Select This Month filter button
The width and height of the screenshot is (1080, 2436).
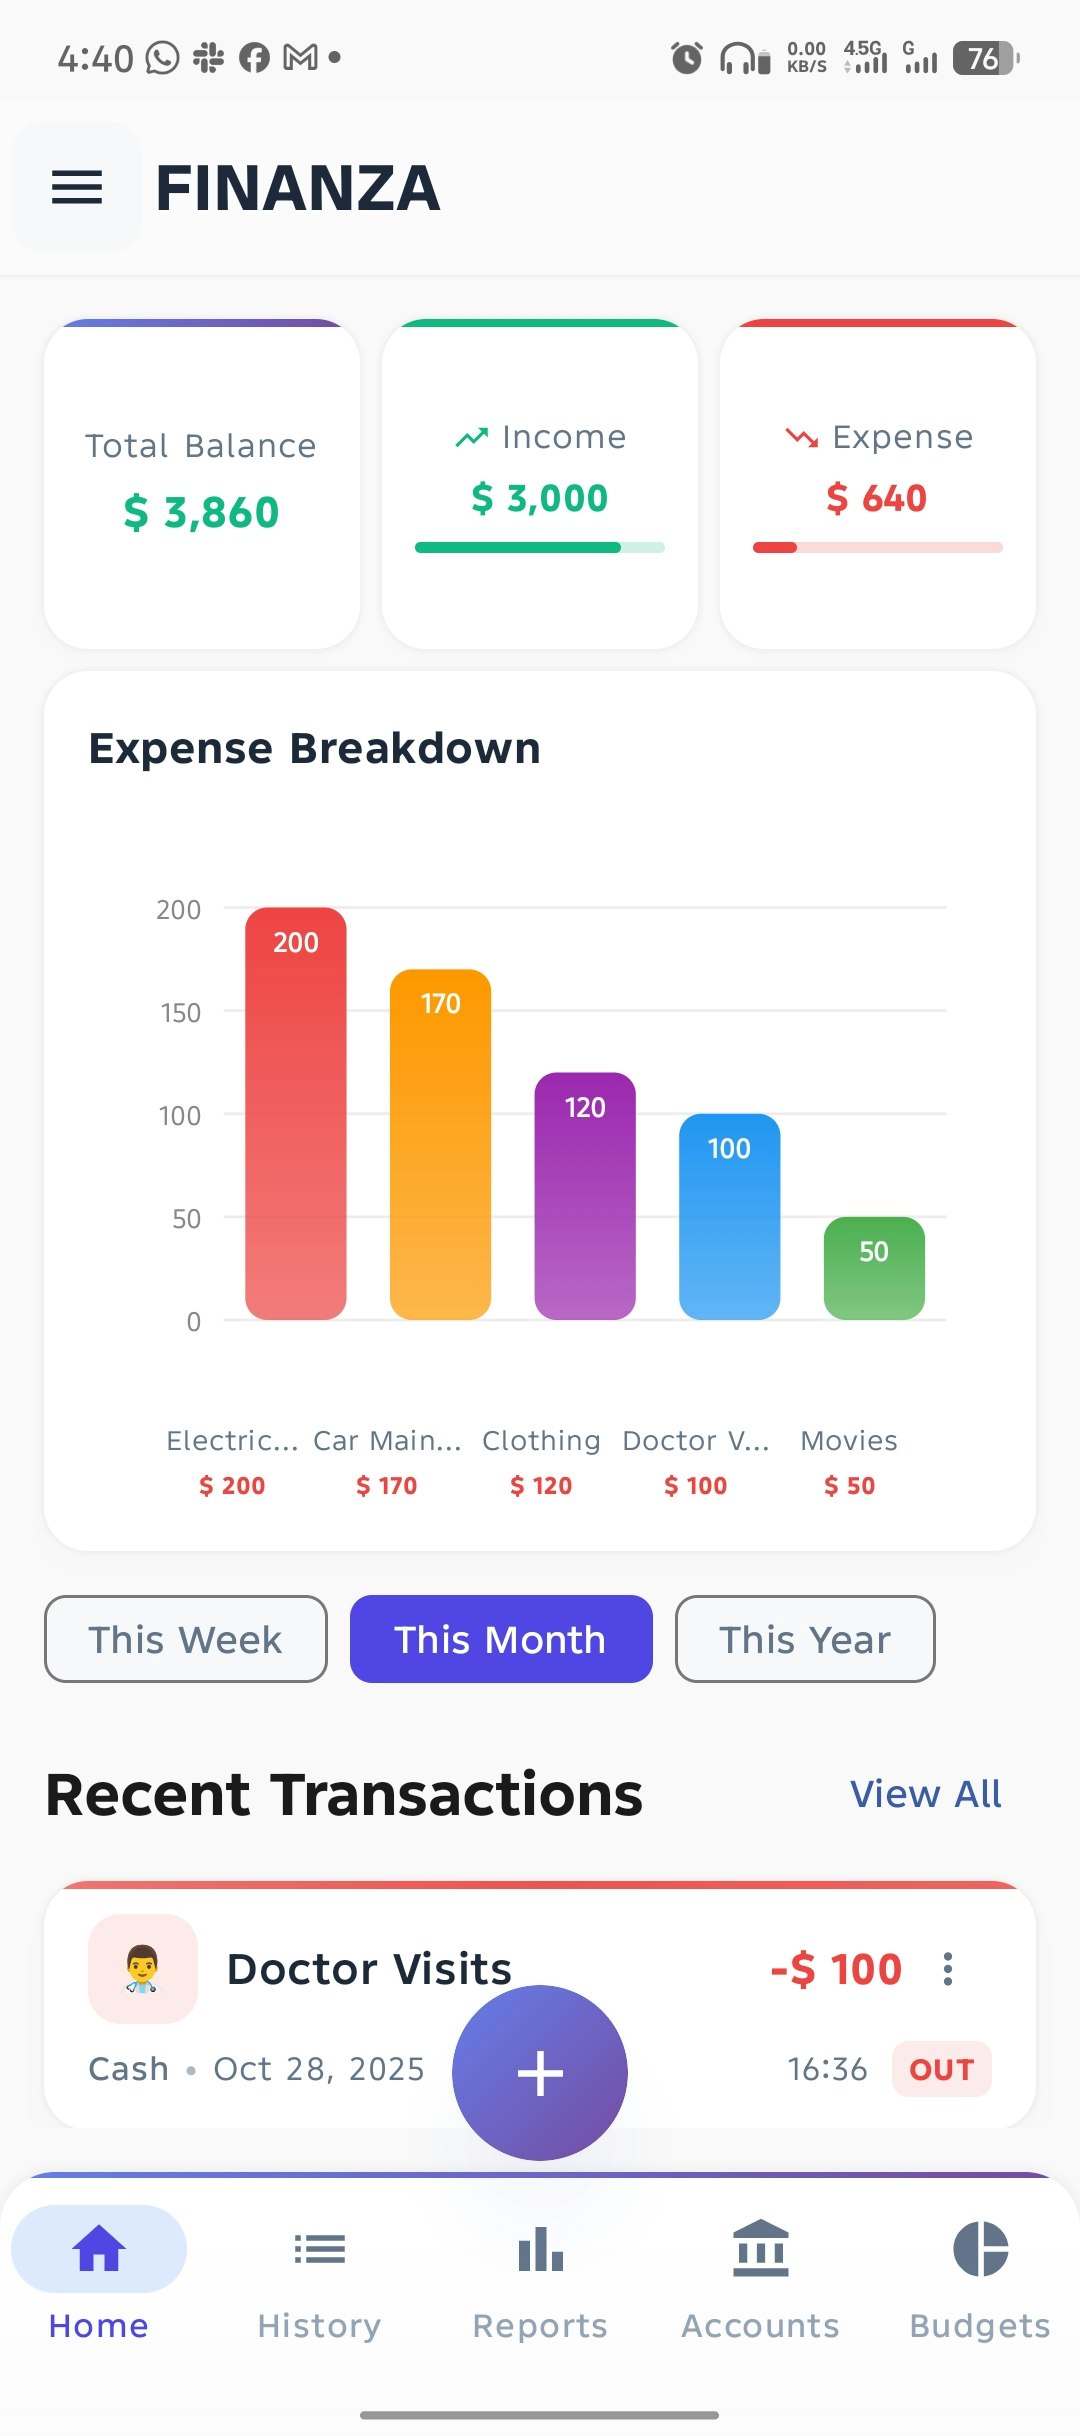pyautogui.click(x=500, y=1639)
